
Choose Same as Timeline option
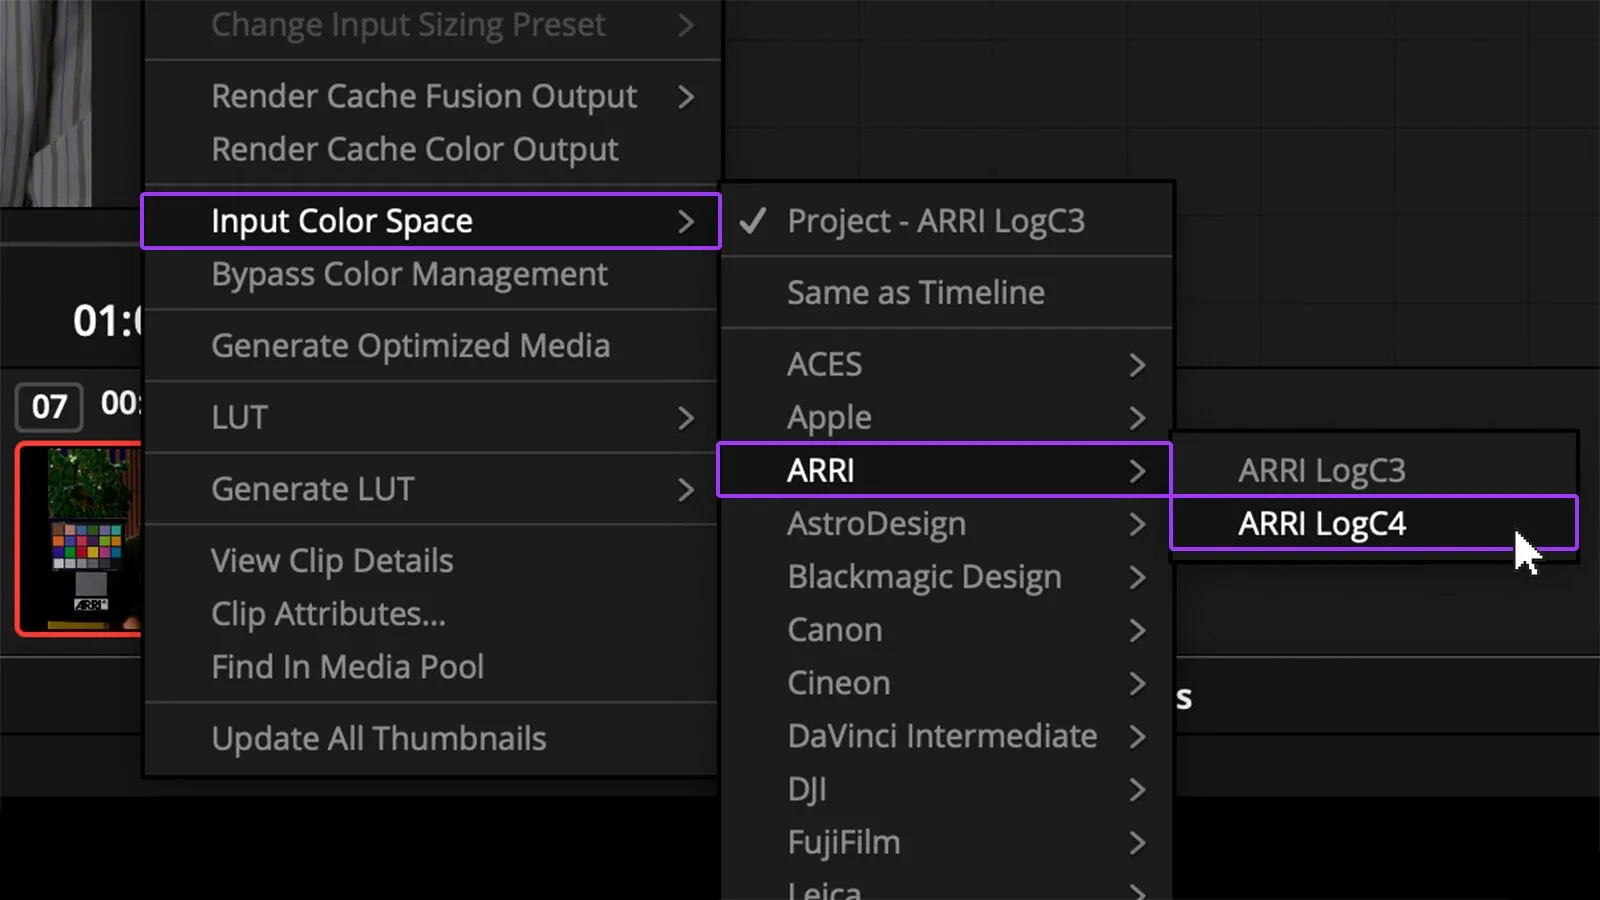coord(946,292)
